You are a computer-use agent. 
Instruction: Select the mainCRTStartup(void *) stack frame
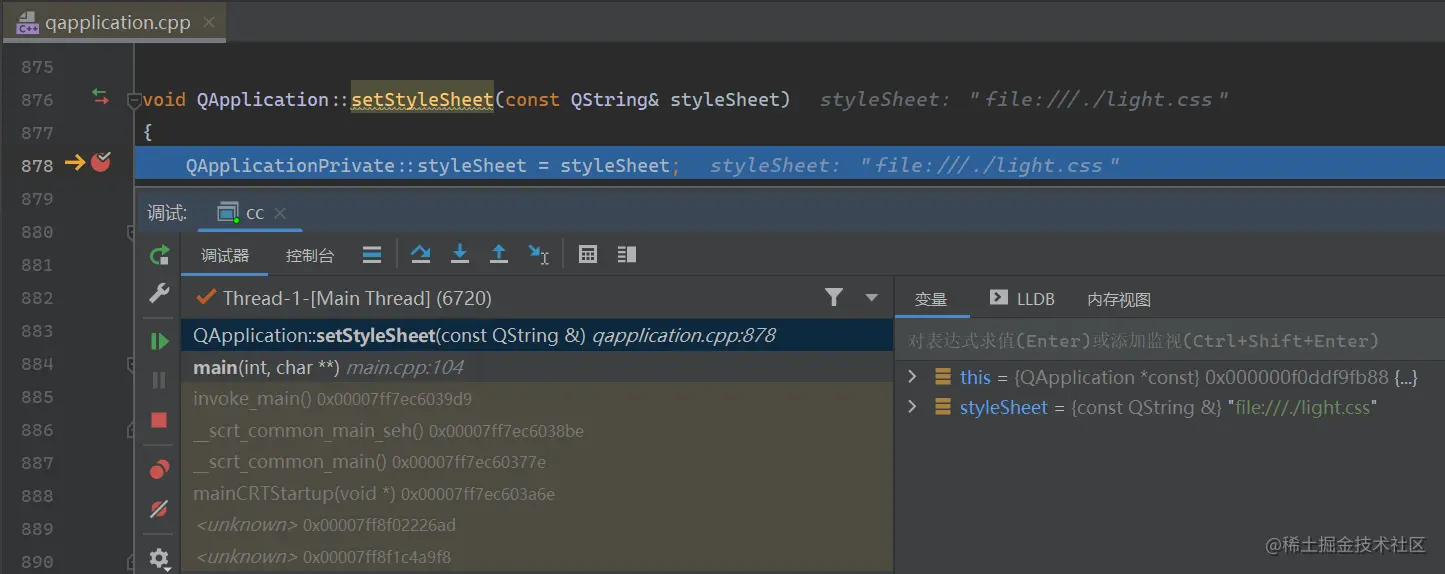click(x=537, y=494)
